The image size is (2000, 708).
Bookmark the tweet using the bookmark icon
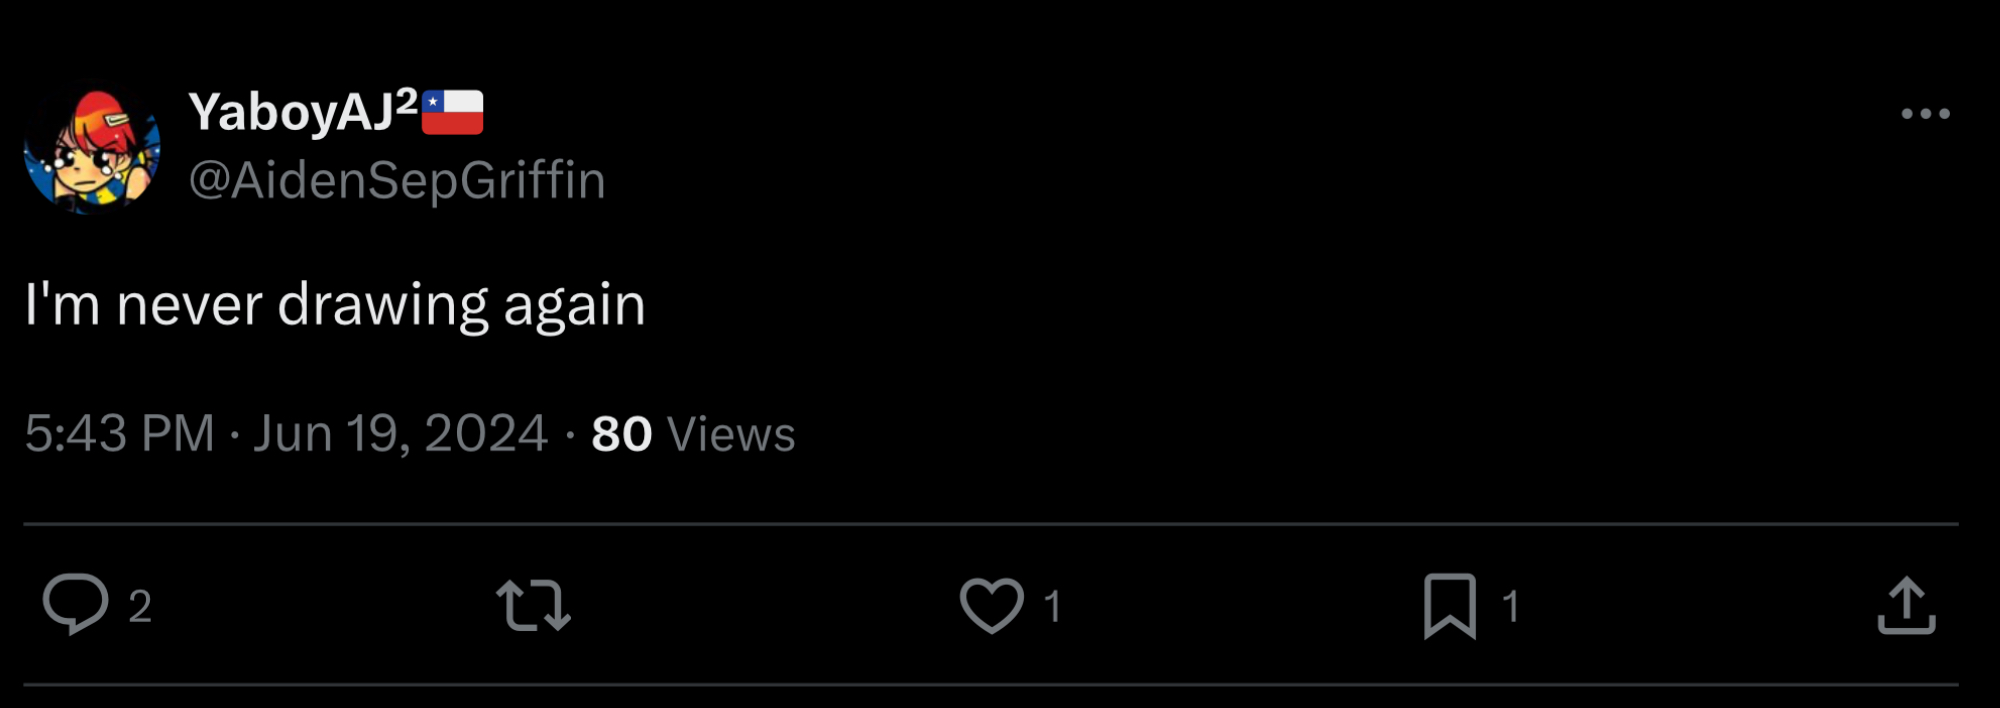tap(1449, 605)
